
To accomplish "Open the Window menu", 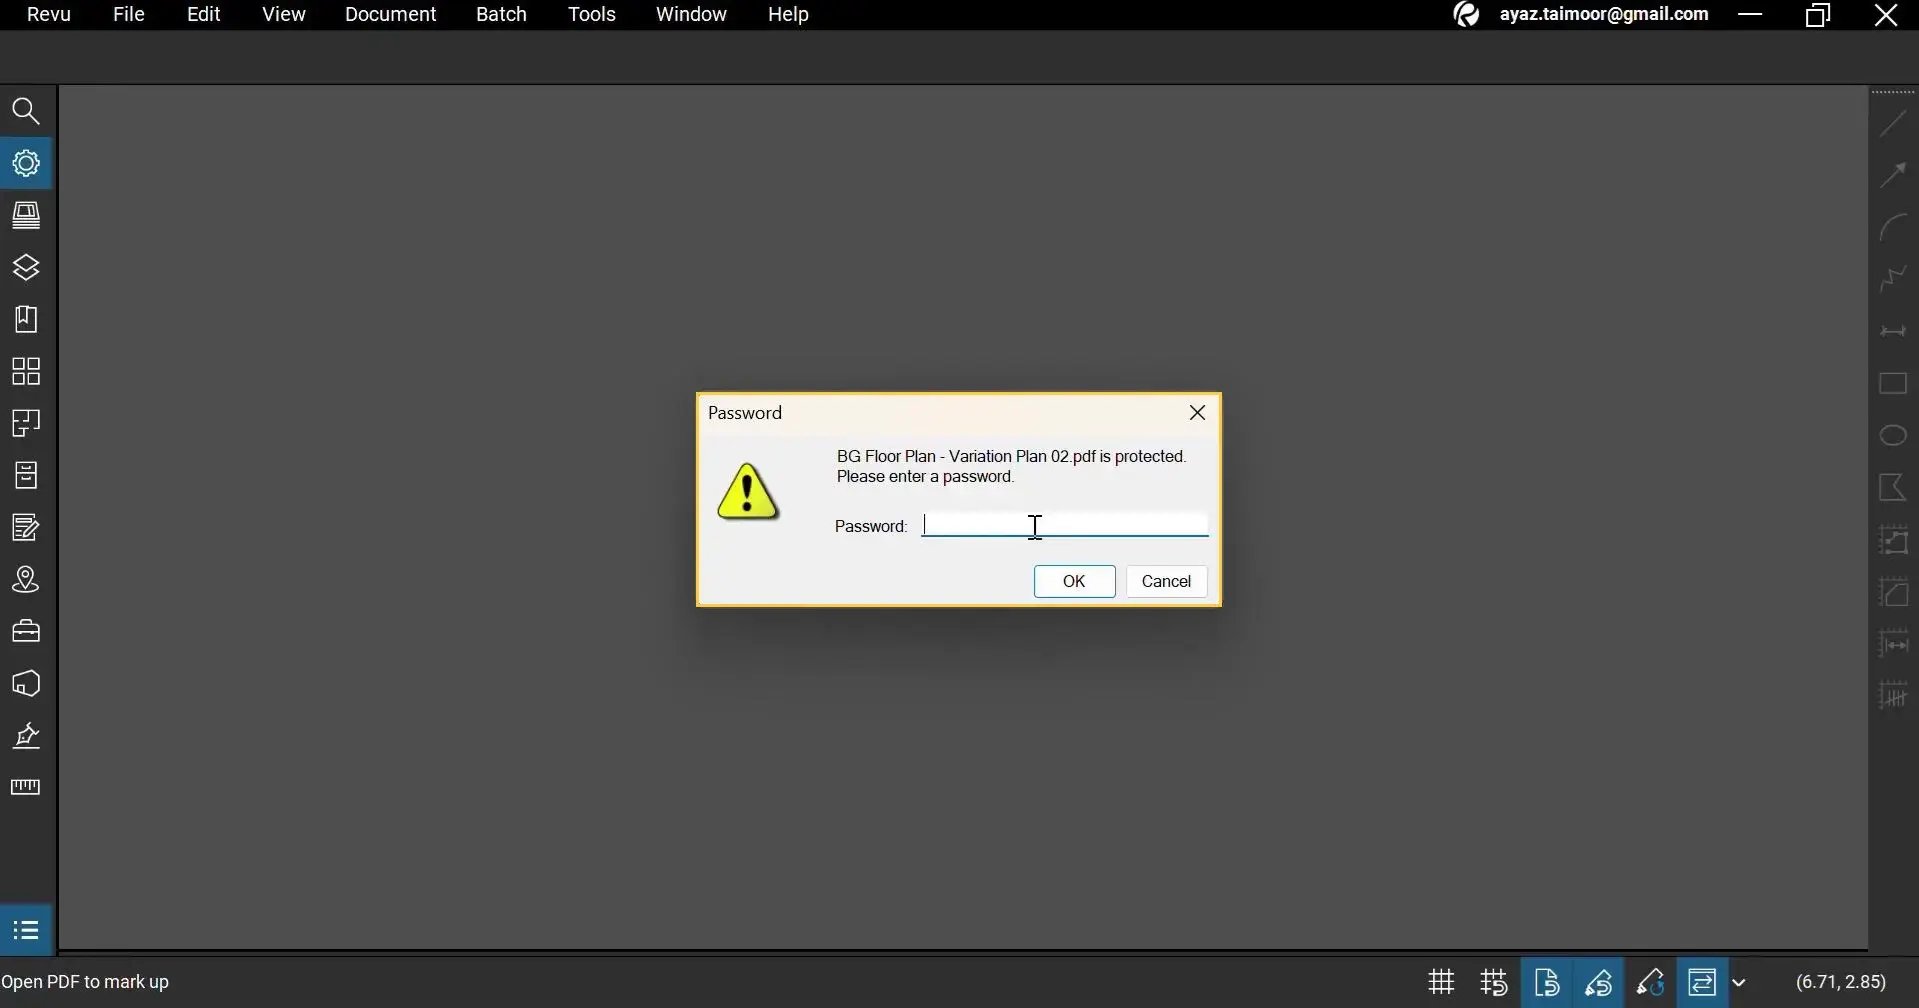I will [x=691, y=14].
